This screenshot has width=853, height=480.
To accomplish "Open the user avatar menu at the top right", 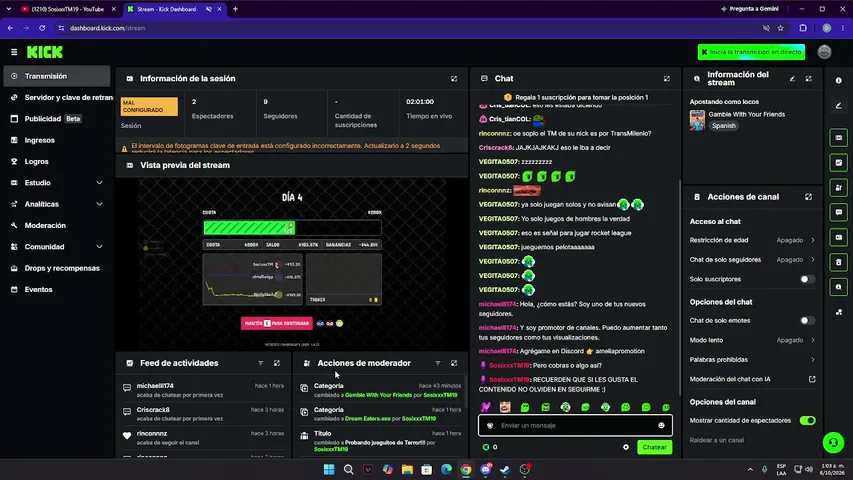I will tap(824, 52).
